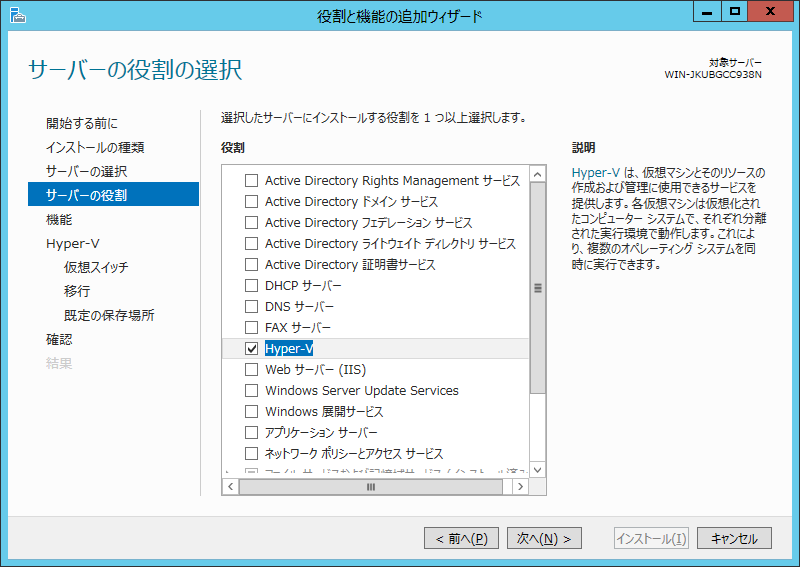Open the 機能 step
The height and width of the screenshot is (567, 800).
pyautogui.click(x=59, y=219)
